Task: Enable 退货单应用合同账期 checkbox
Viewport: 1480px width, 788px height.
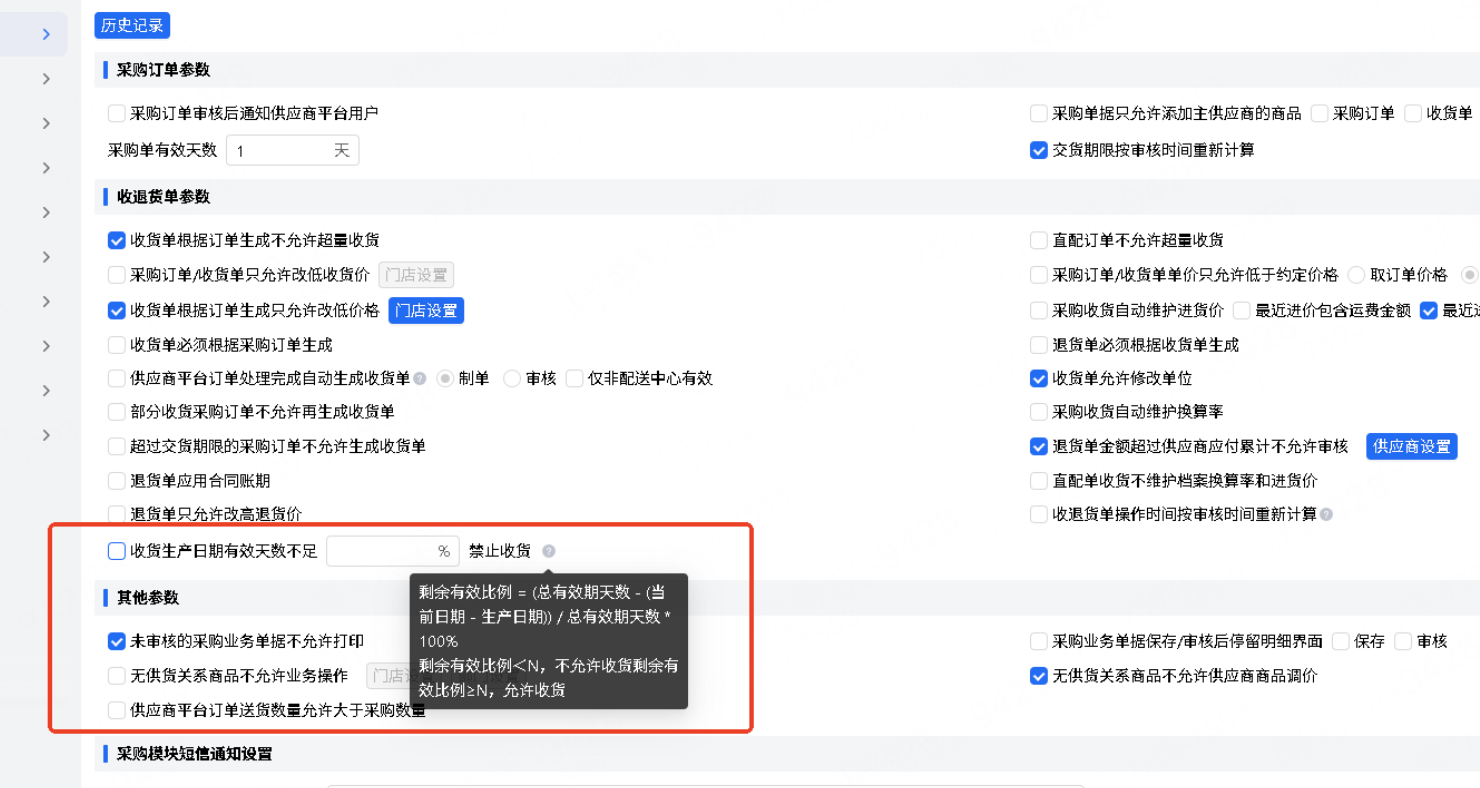Action: click(x=117, y=481)
